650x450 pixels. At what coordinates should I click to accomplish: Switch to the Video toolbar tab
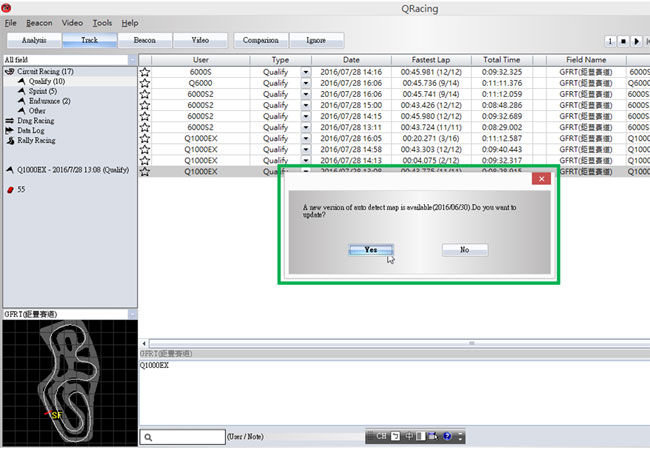tap(200, 40)
